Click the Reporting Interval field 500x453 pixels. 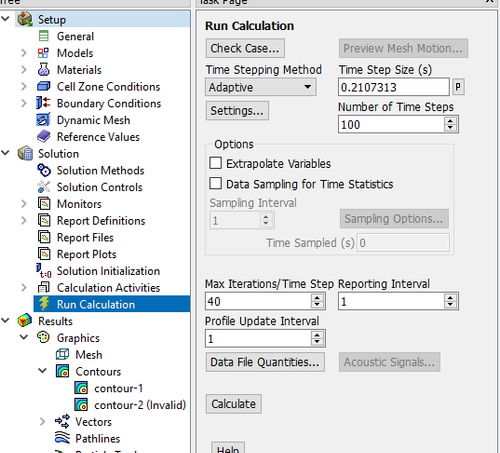pyautogui.click(x=391, y=301)
